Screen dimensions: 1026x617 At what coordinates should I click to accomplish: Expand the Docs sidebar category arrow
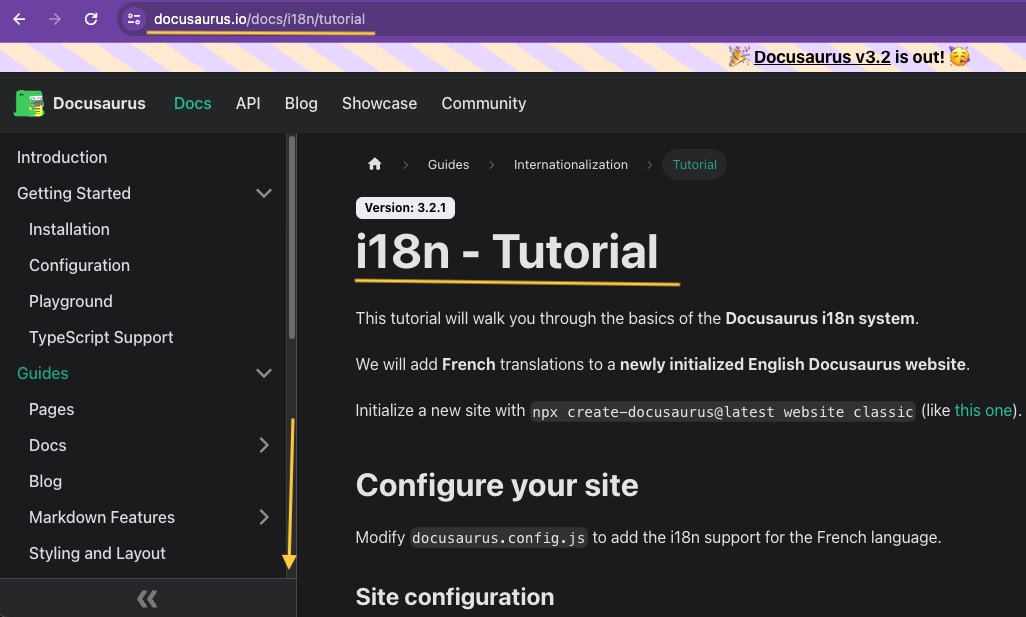pyautogui.click(x=264, y=445)
